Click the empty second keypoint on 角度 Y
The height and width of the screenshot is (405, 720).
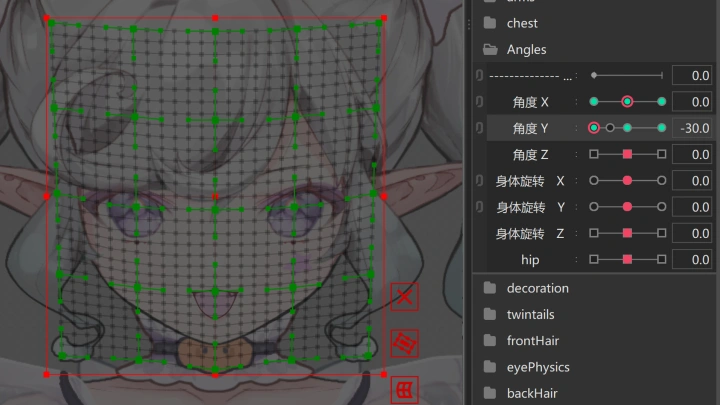(x=610, y=128)
